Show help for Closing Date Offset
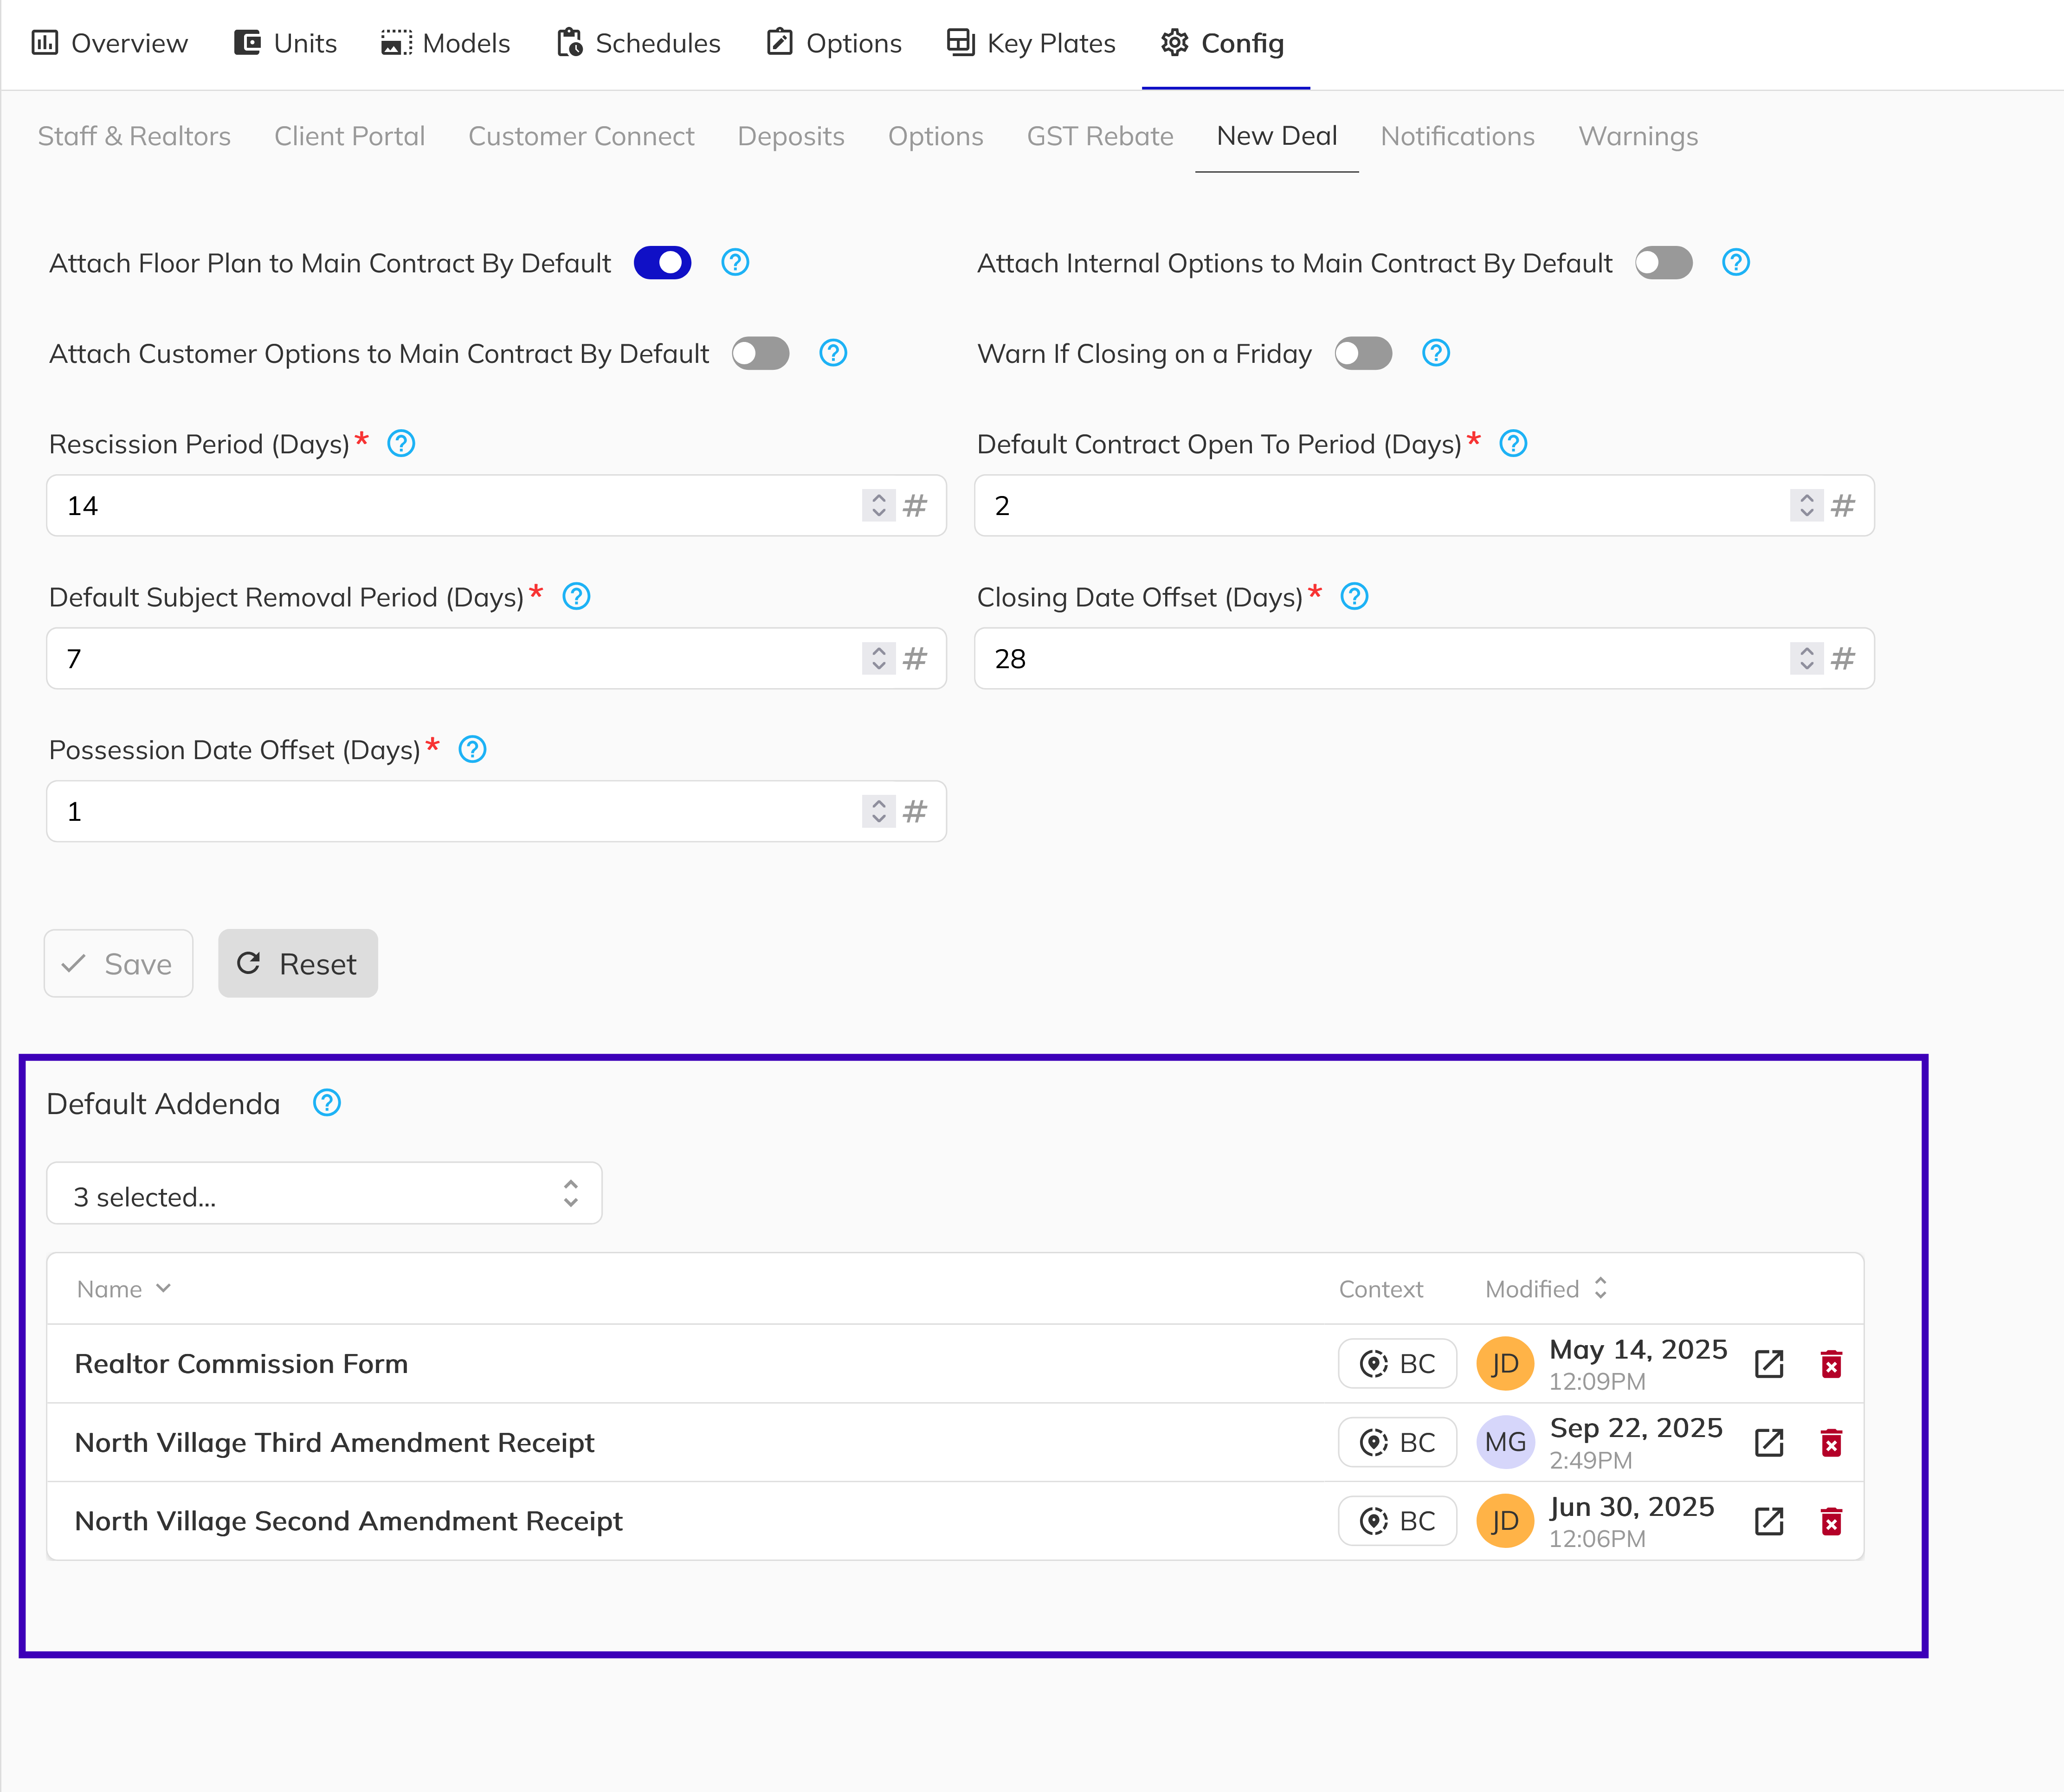This screenshot has height=1792, width=2064. [1354, 596]
